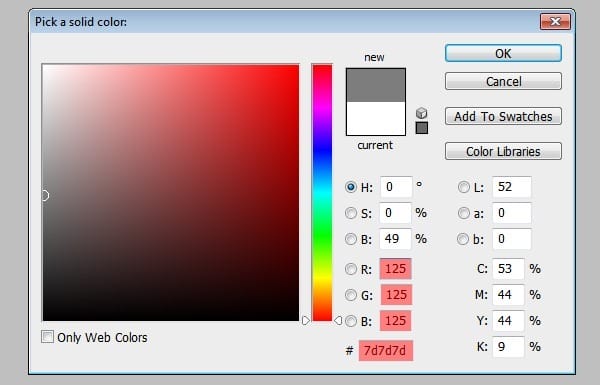
Task: Close the Pick a solid color dialog
Action: [x=555, y=22]
